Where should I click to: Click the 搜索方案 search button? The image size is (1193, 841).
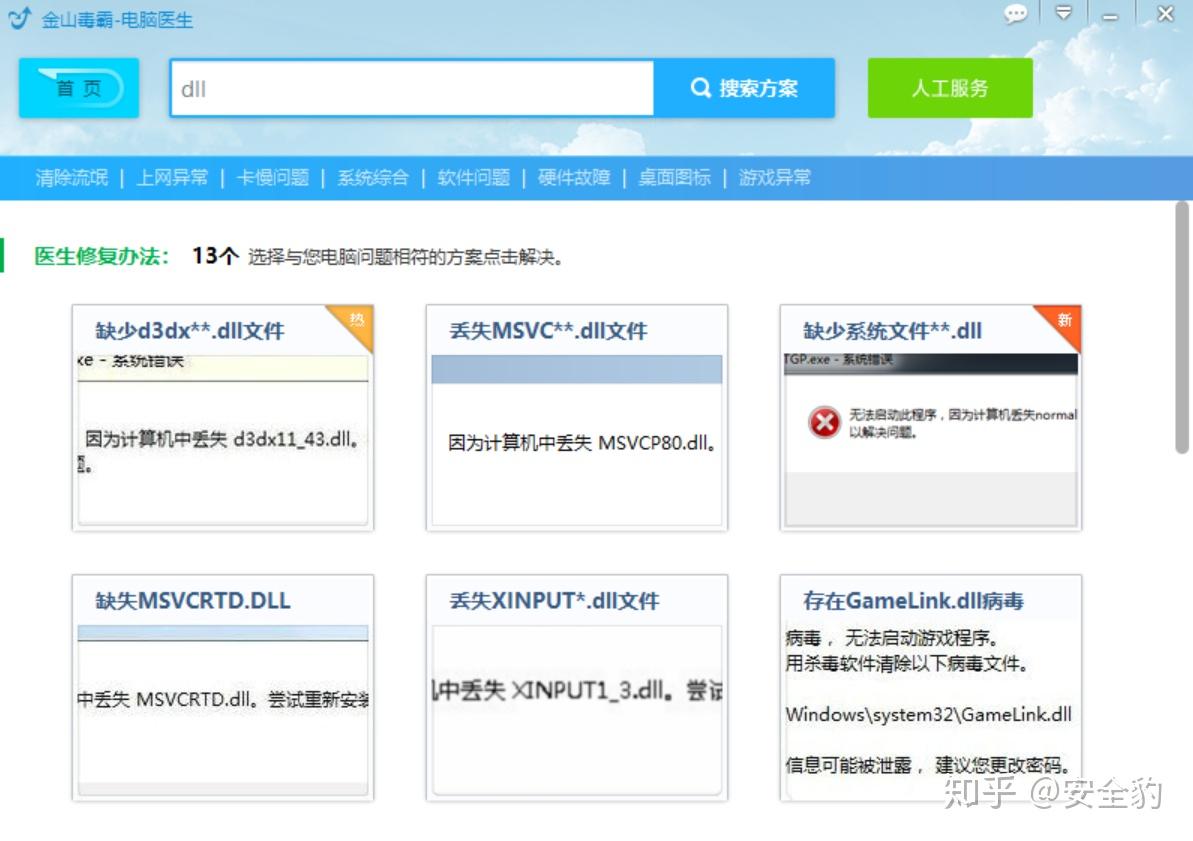coord(744,88)
